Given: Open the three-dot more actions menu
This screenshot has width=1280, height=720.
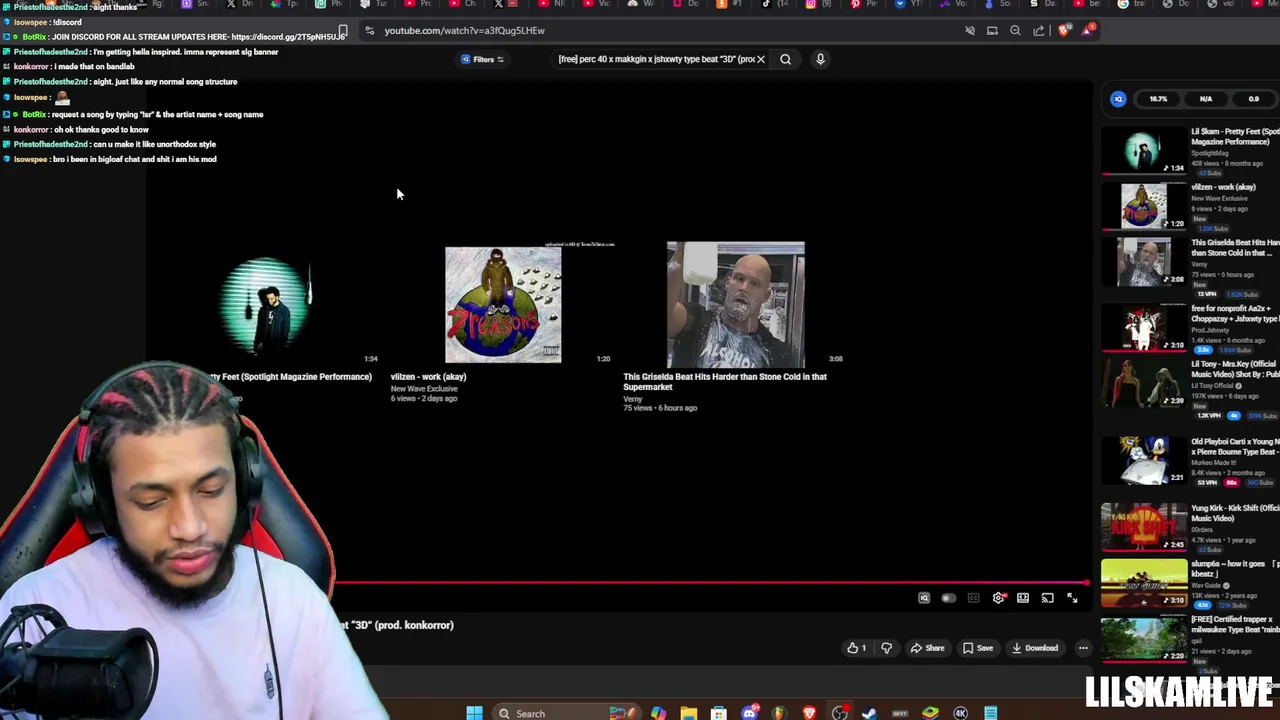Looking at the screenshot, I should 1083,648.
